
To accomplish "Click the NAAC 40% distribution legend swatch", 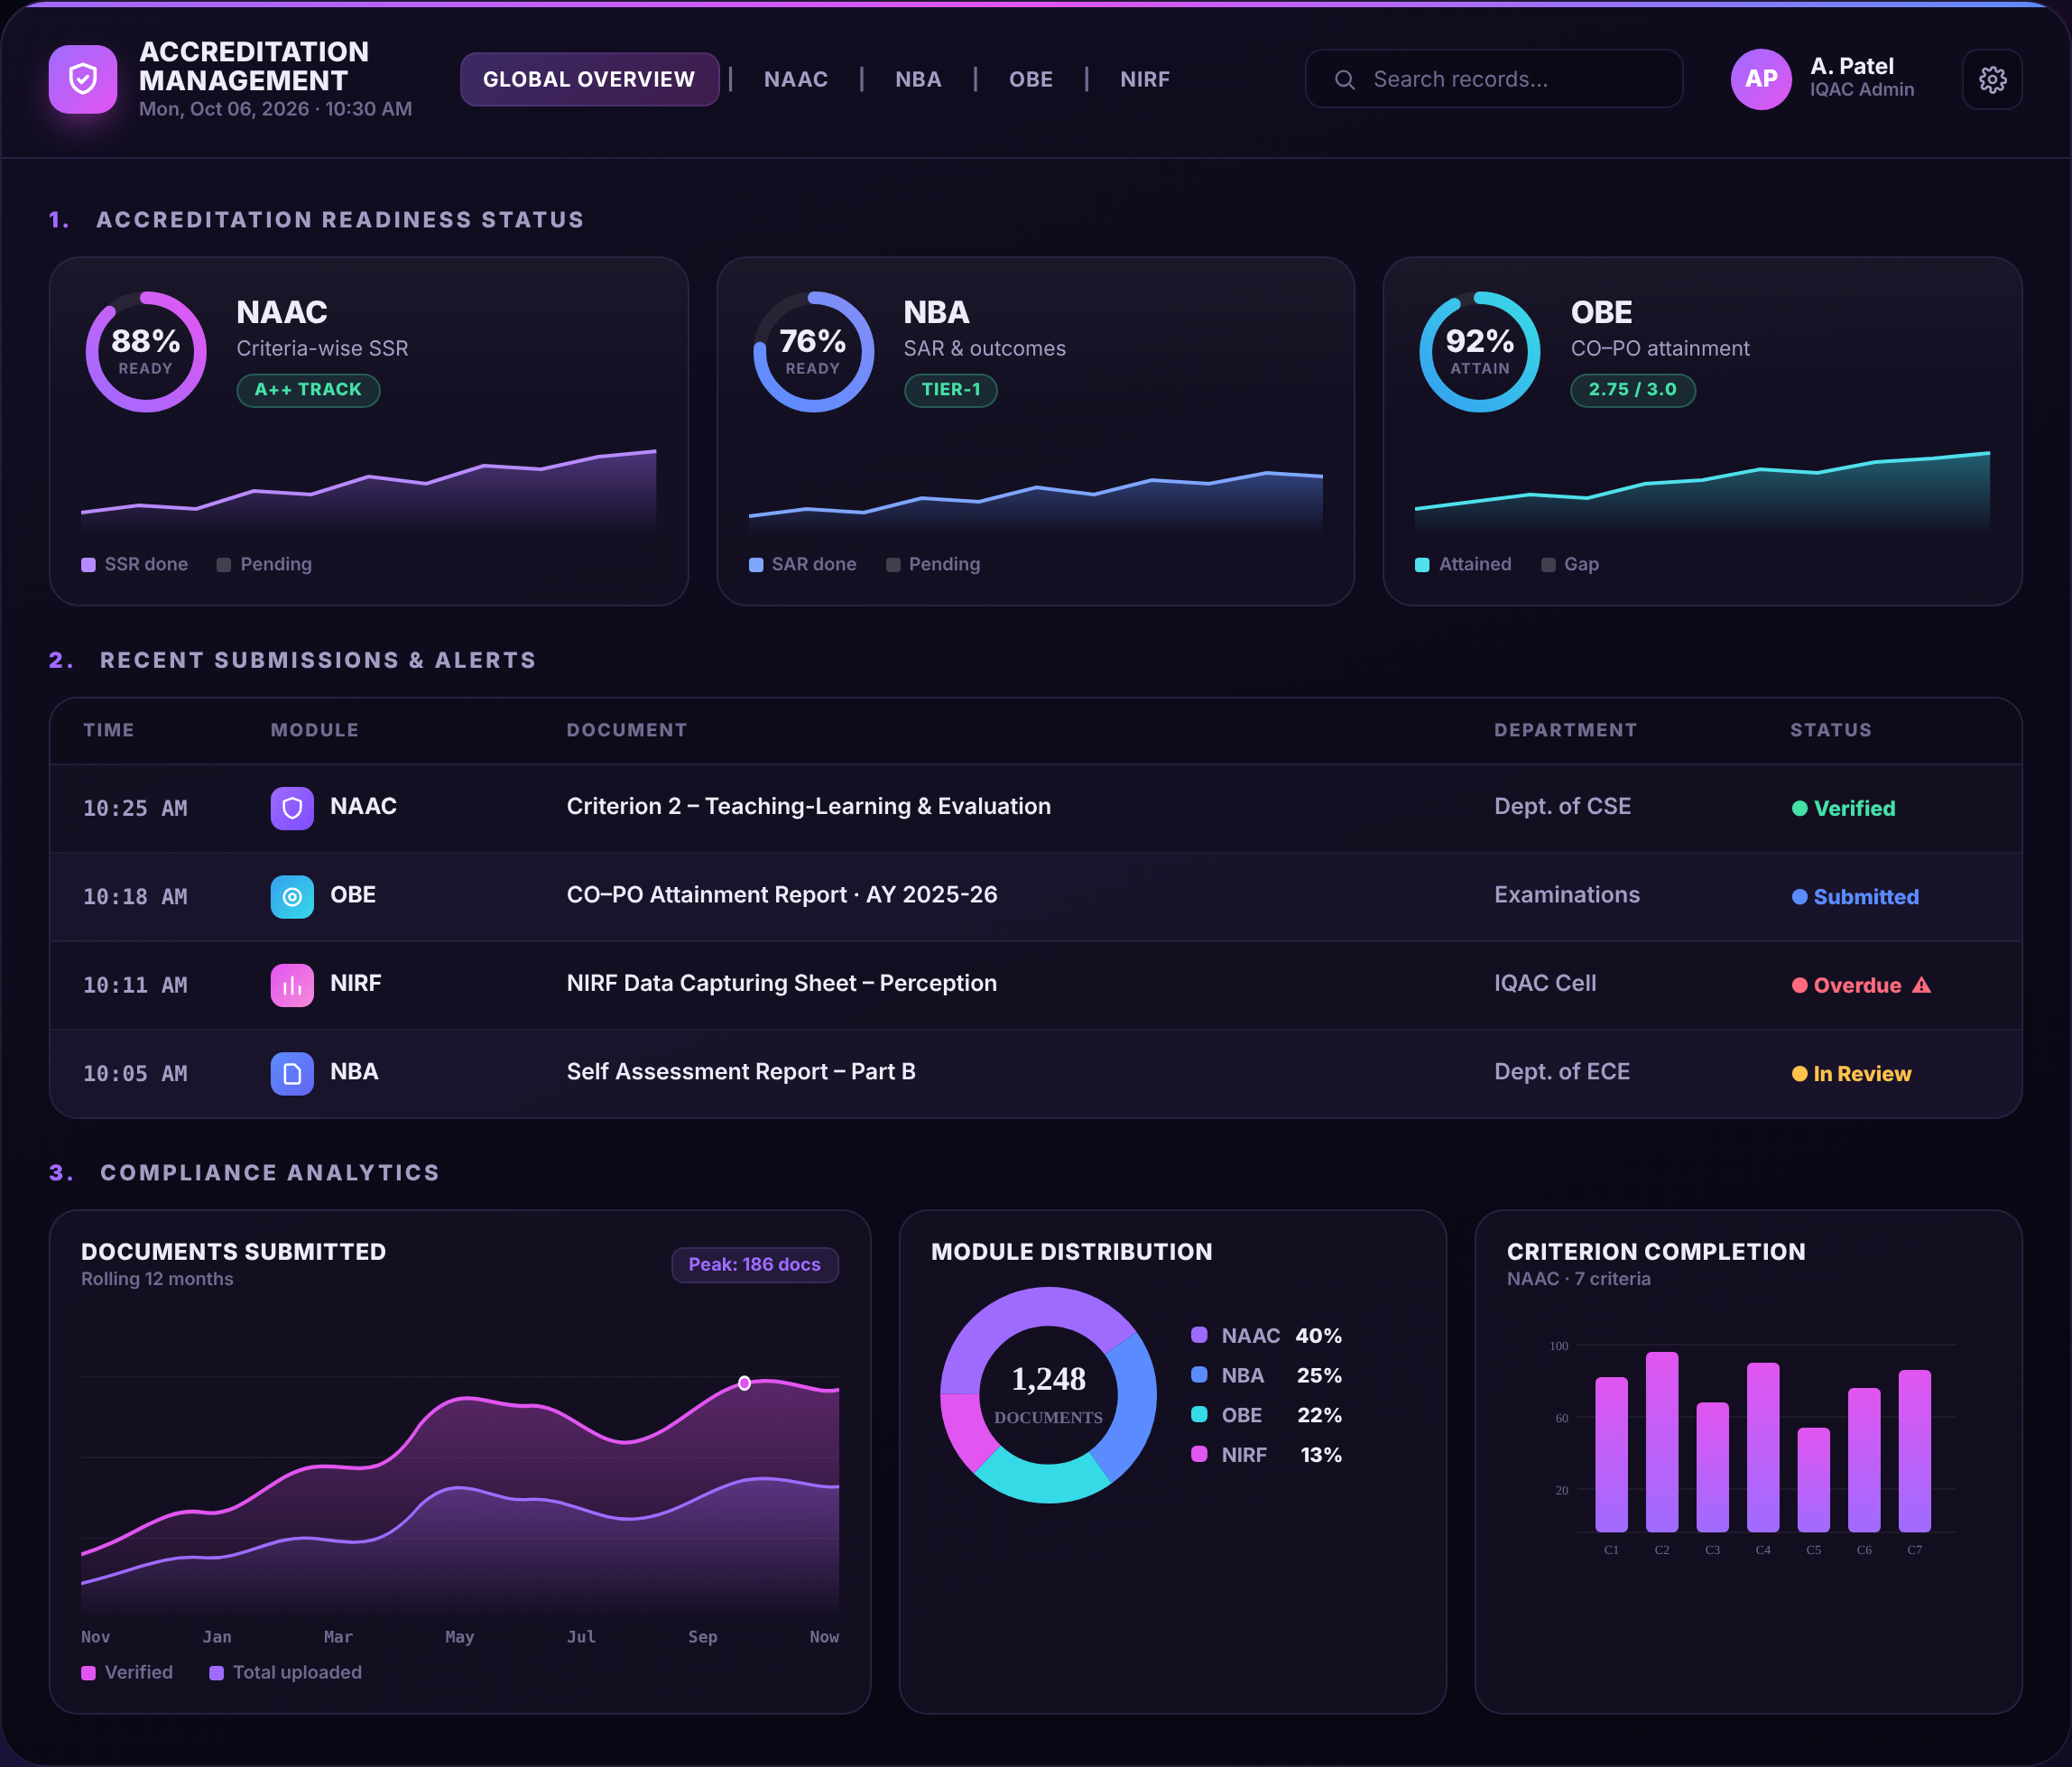I will (1199, 1335).
